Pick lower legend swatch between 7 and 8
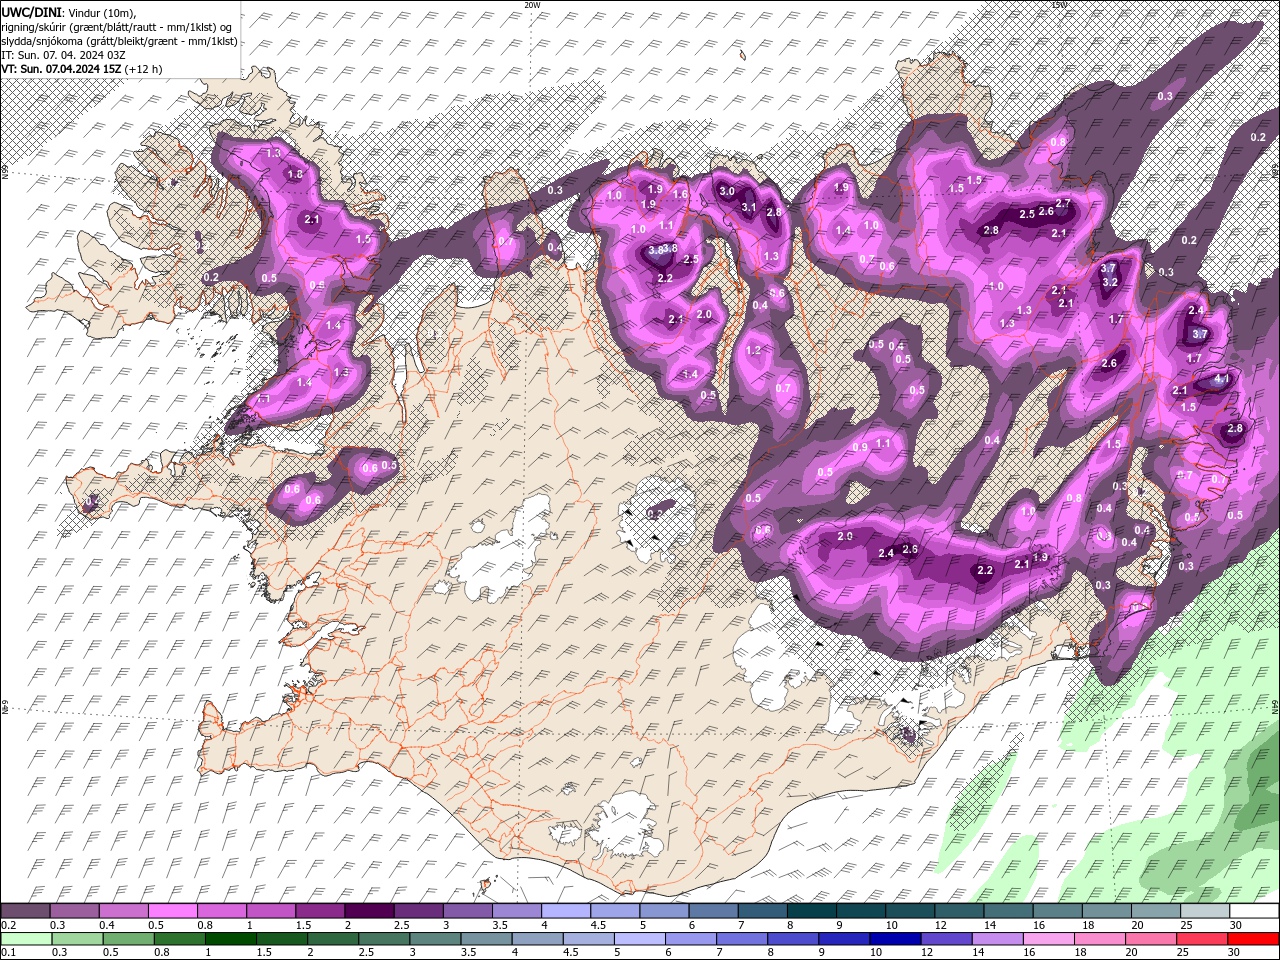Viewport: 1280px width, 960px height. (741, 939)
